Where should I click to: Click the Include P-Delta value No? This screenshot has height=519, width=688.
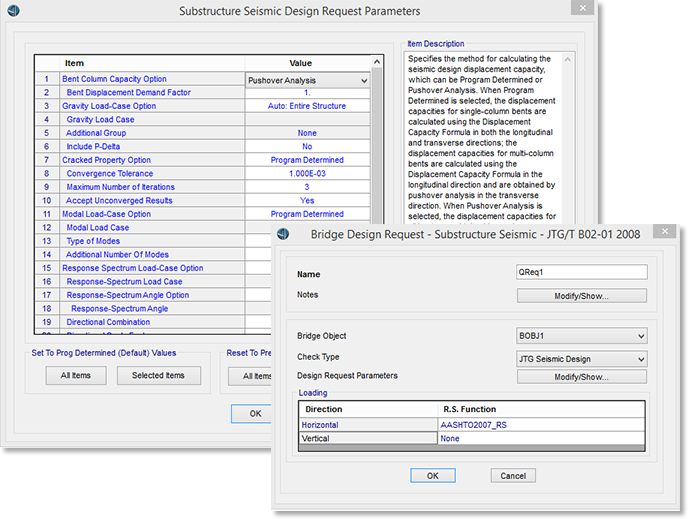(x=307, y=146)
